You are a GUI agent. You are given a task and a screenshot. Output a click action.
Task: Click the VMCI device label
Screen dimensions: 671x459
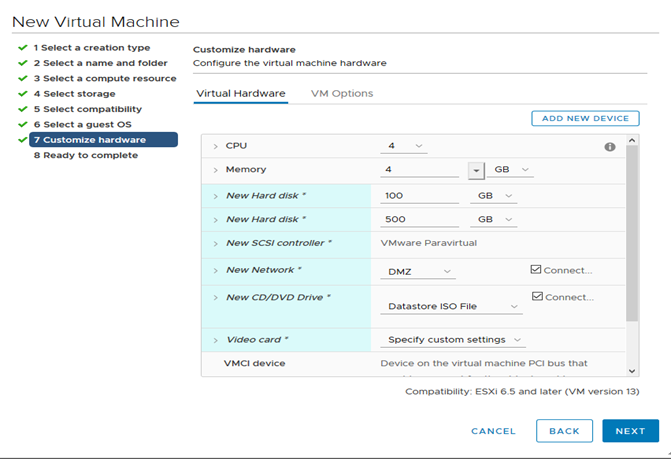coord(254,363)
